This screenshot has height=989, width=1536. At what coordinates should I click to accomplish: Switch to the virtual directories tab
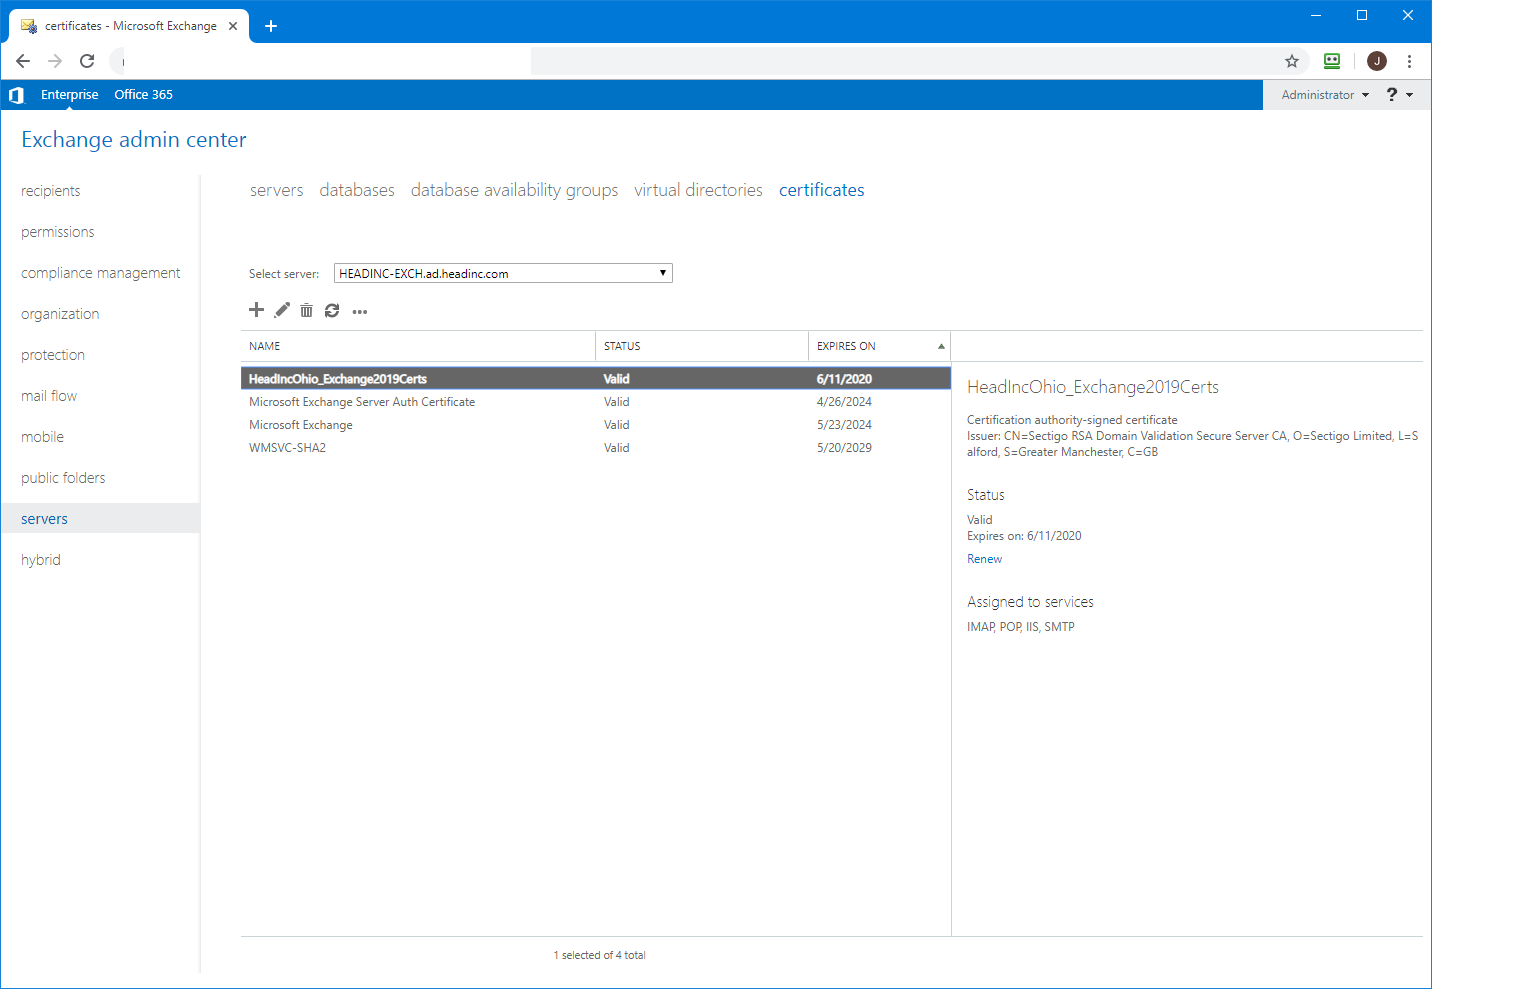point(698,190)
